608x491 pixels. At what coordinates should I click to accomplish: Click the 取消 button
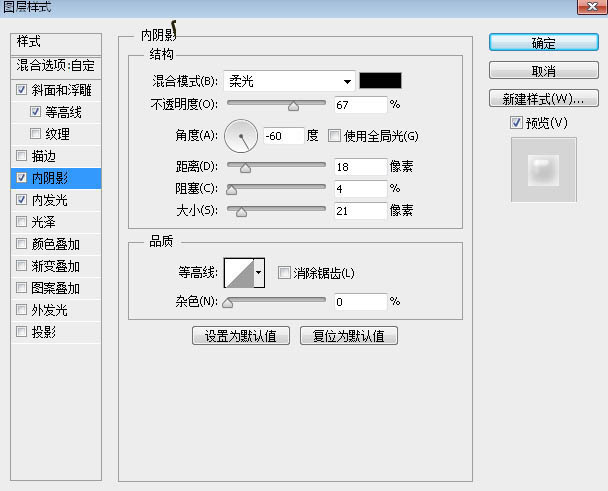point(544,71)
